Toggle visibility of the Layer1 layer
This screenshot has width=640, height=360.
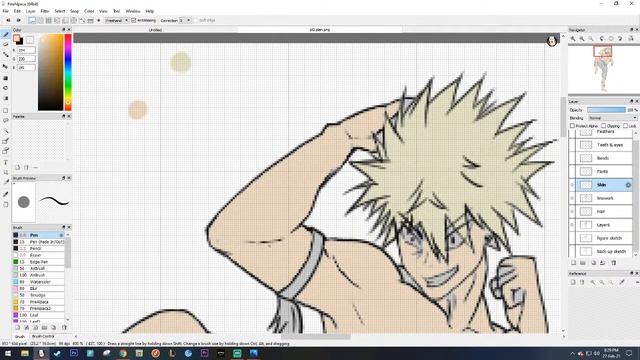(x=572, y=225)
